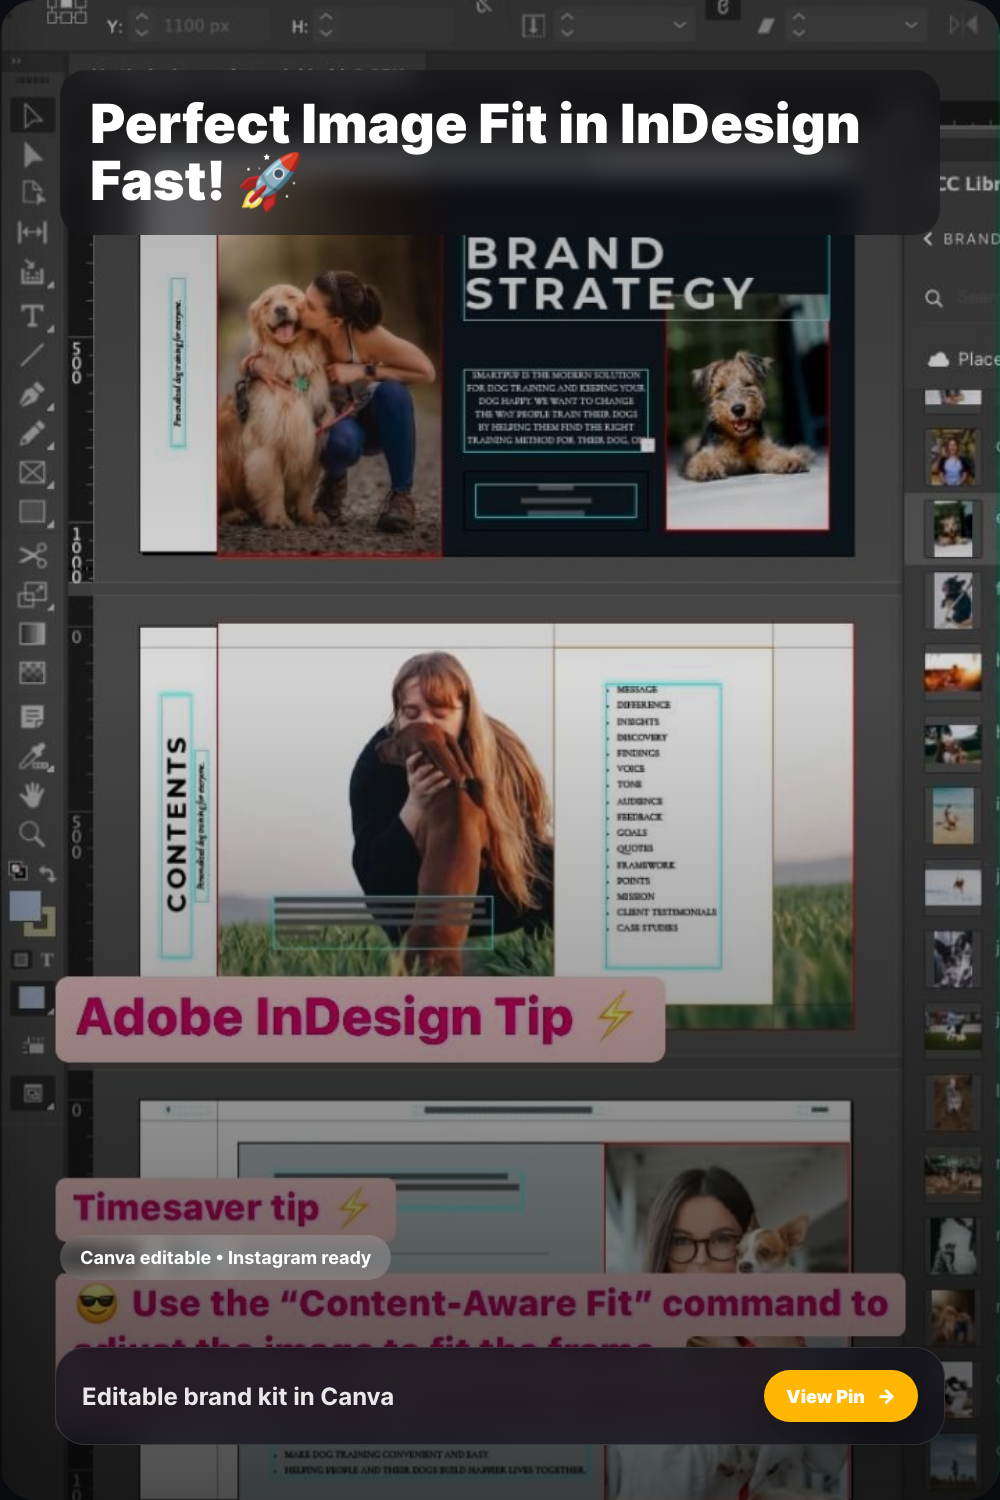Select the Zoom magnifier tool
Screen dimensions: 1000x1500
[x=32, y=833]
